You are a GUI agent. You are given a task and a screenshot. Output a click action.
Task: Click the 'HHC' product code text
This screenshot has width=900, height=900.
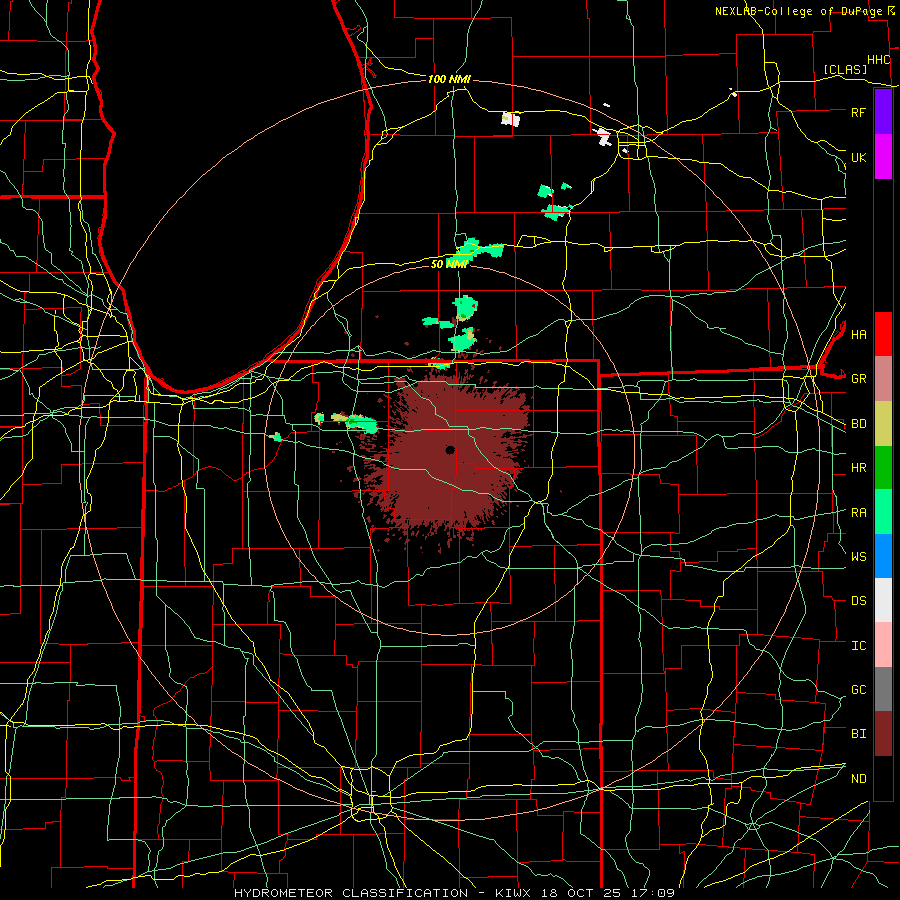(878, 60)
